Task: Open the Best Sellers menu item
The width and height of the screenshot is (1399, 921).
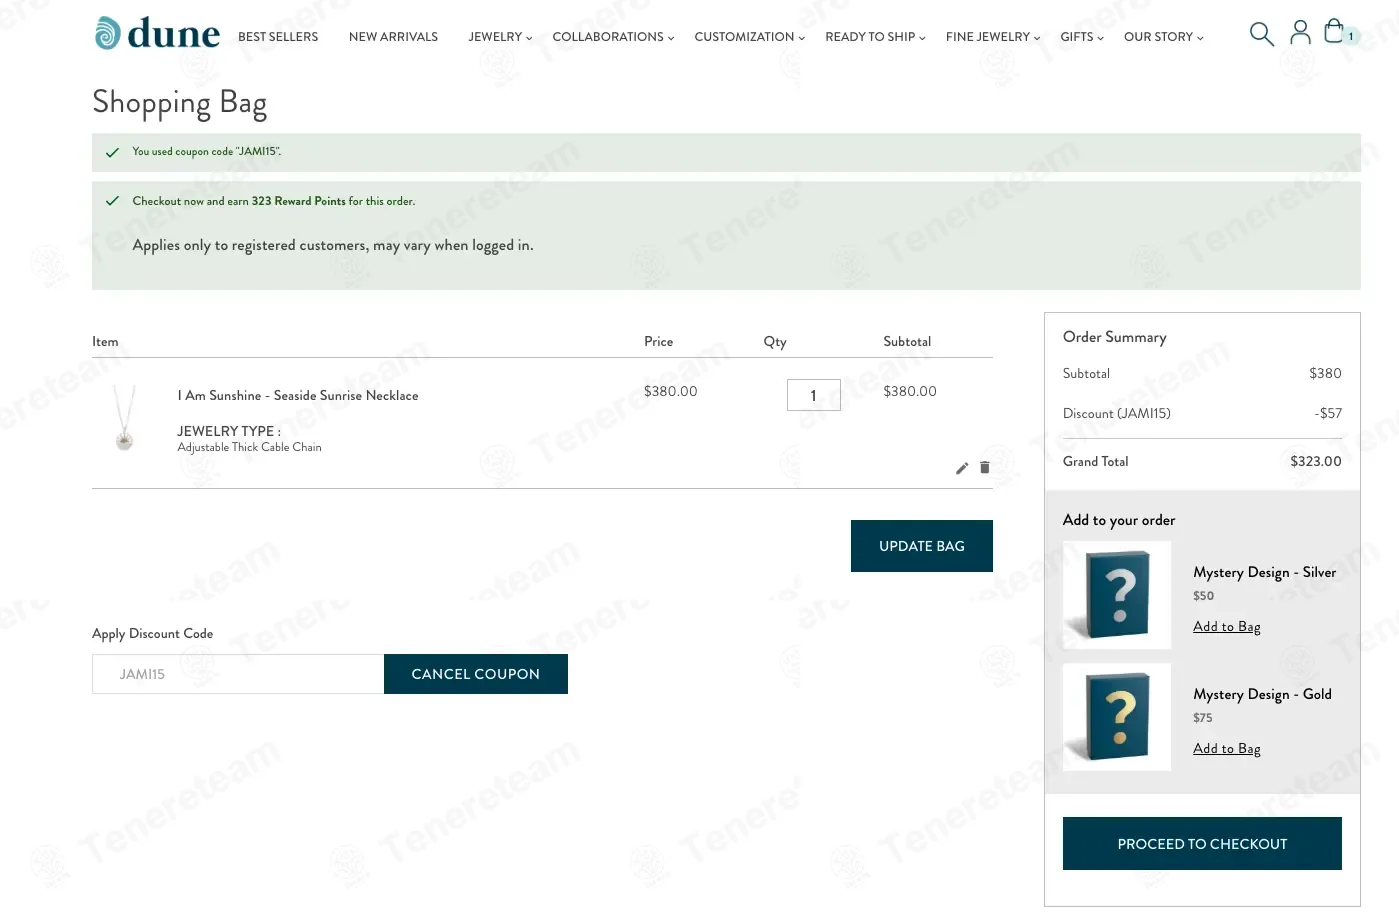Action: [x=278, y=37]
